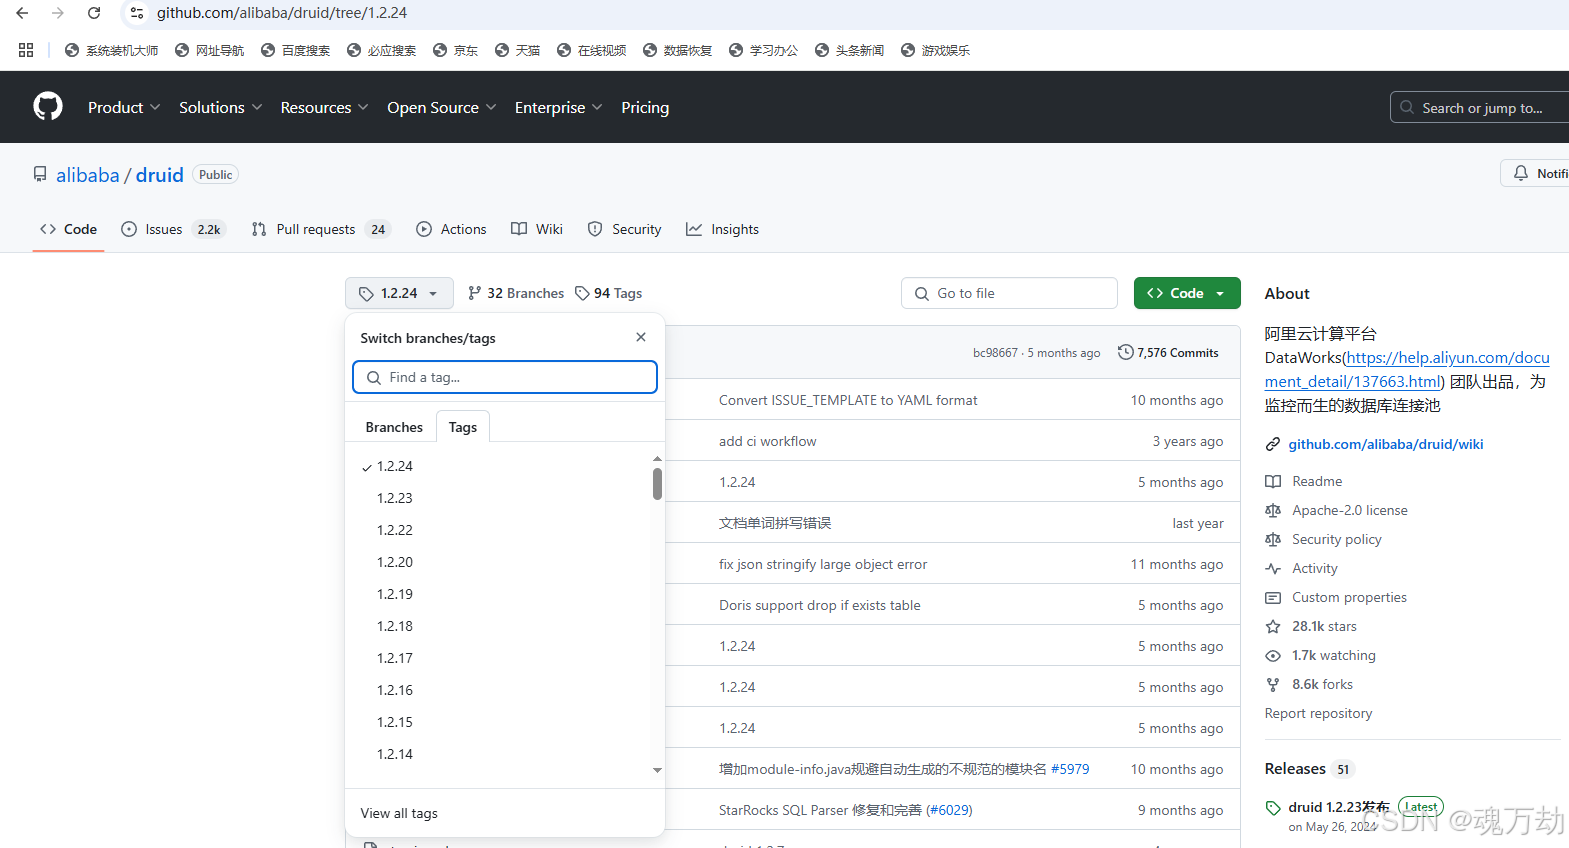Image resolution: width=1569 pixels, height=848 pixels.
Task: Expand the Open Source menu
Action: tap(441, 107)
